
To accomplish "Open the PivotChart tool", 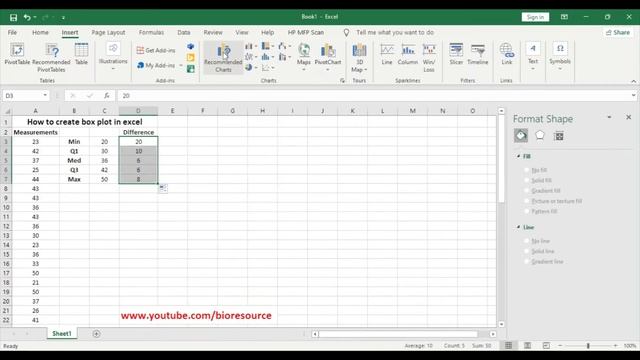I will [328, 57].
